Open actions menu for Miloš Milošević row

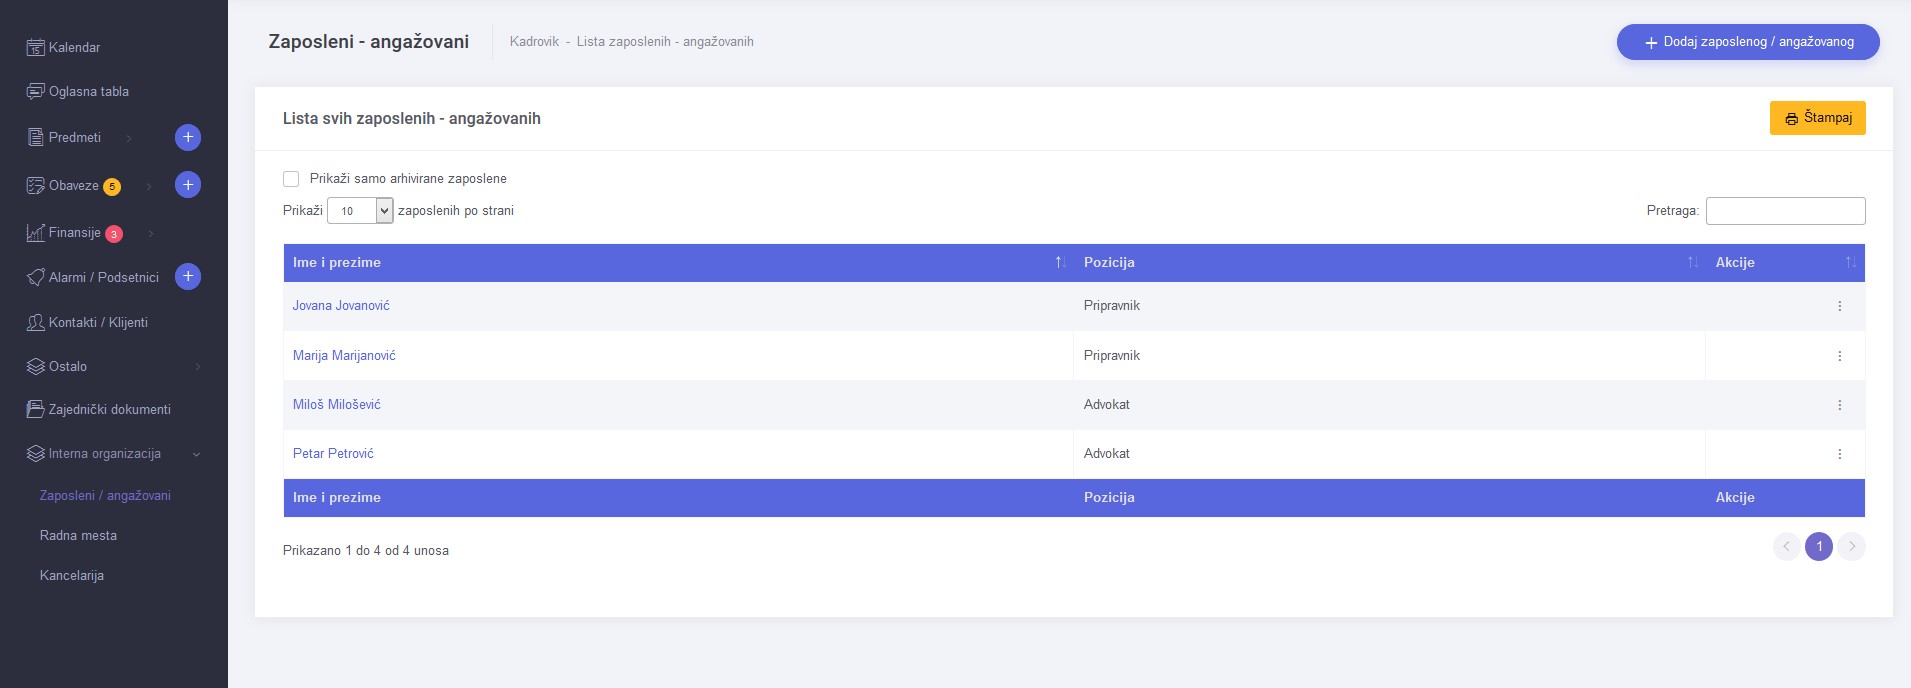(x=1839, y=405)
